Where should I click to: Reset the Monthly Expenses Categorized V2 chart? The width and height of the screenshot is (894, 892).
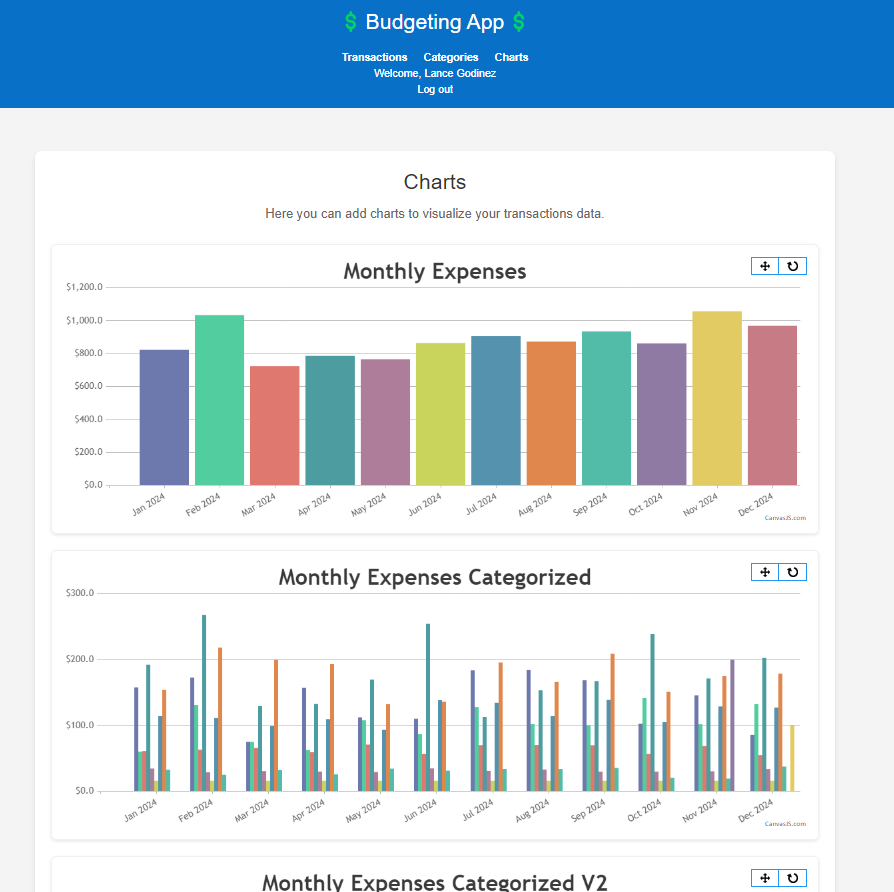point(793,878)
